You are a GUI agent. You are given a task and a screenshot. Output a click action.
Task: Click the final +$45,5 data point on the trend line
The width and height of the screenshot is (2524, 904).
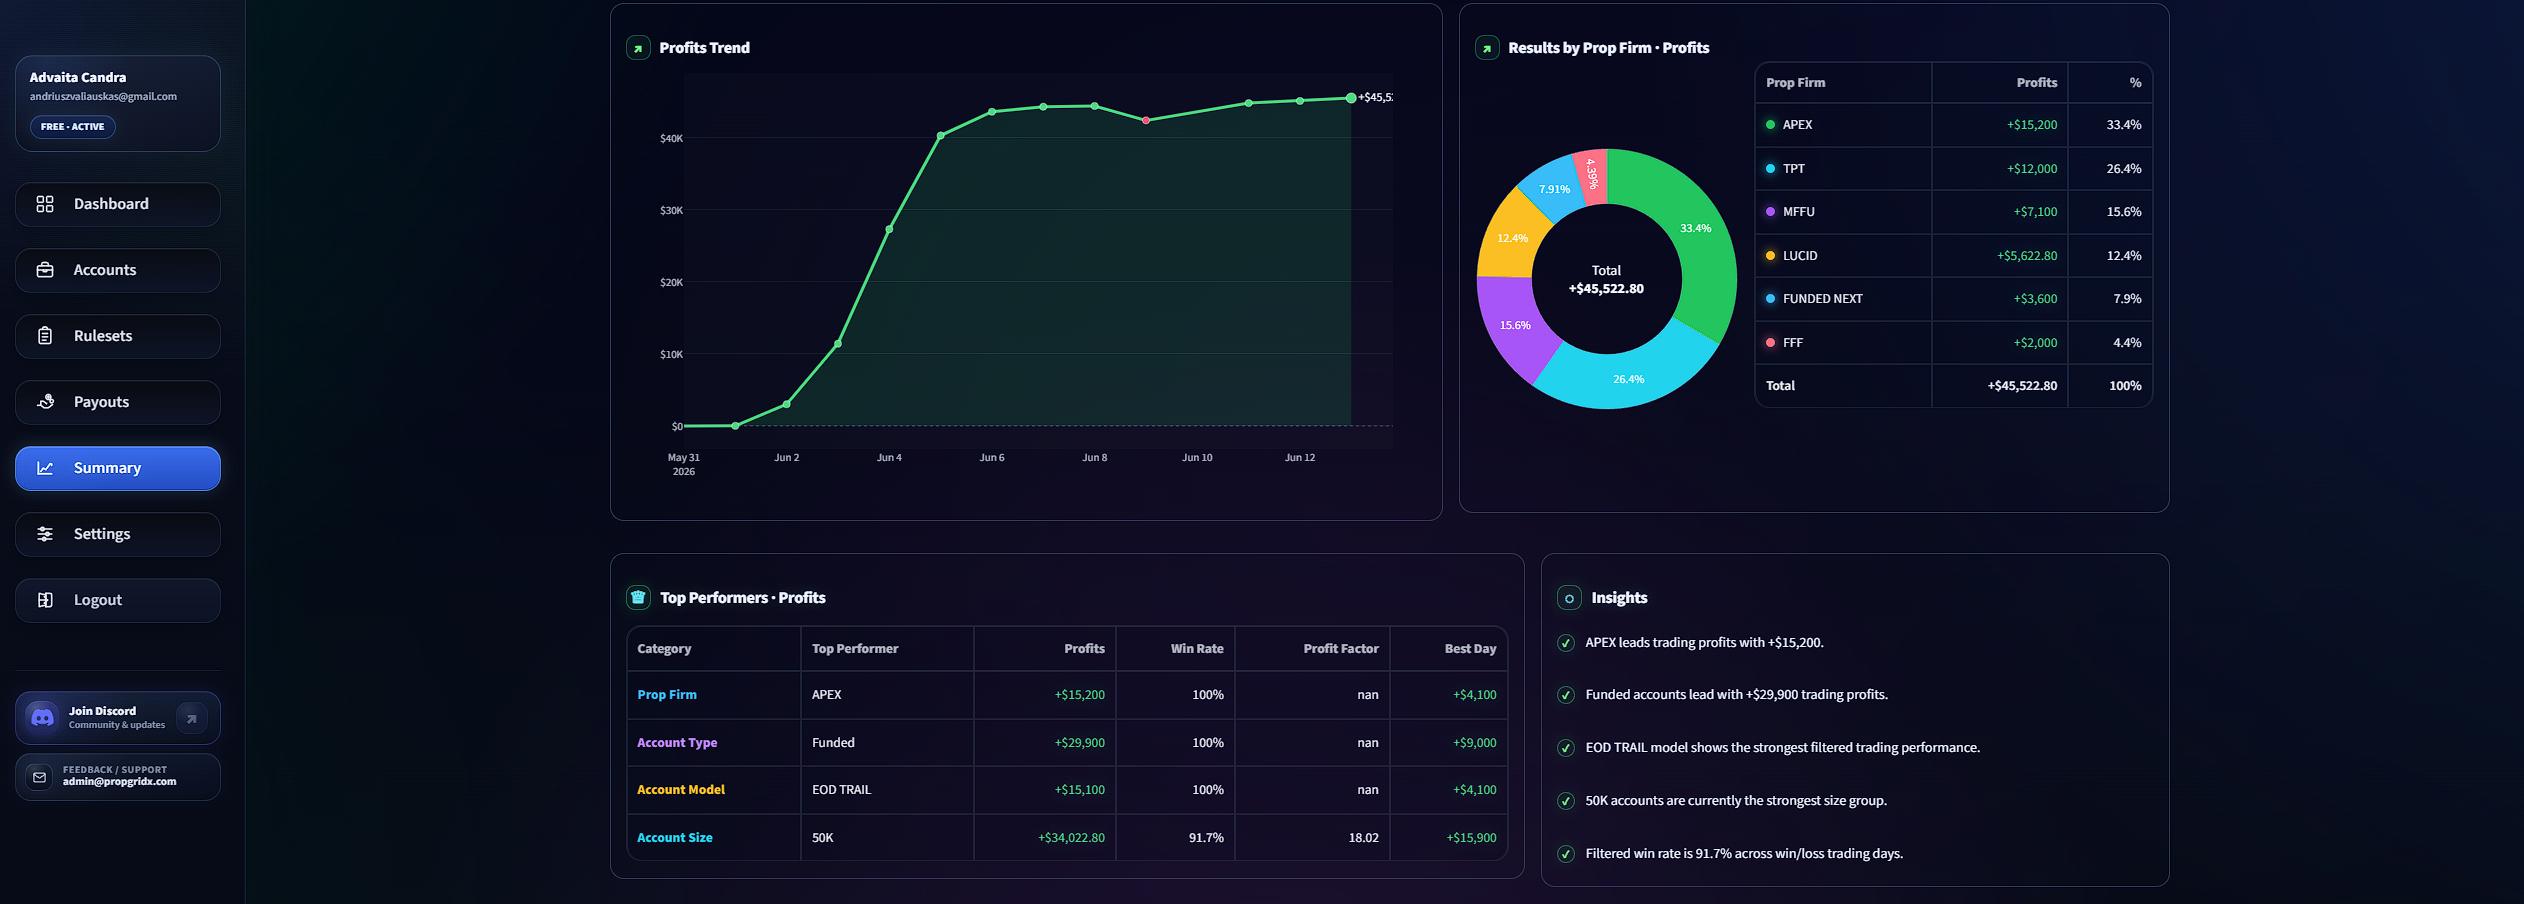click(1351, 98)
